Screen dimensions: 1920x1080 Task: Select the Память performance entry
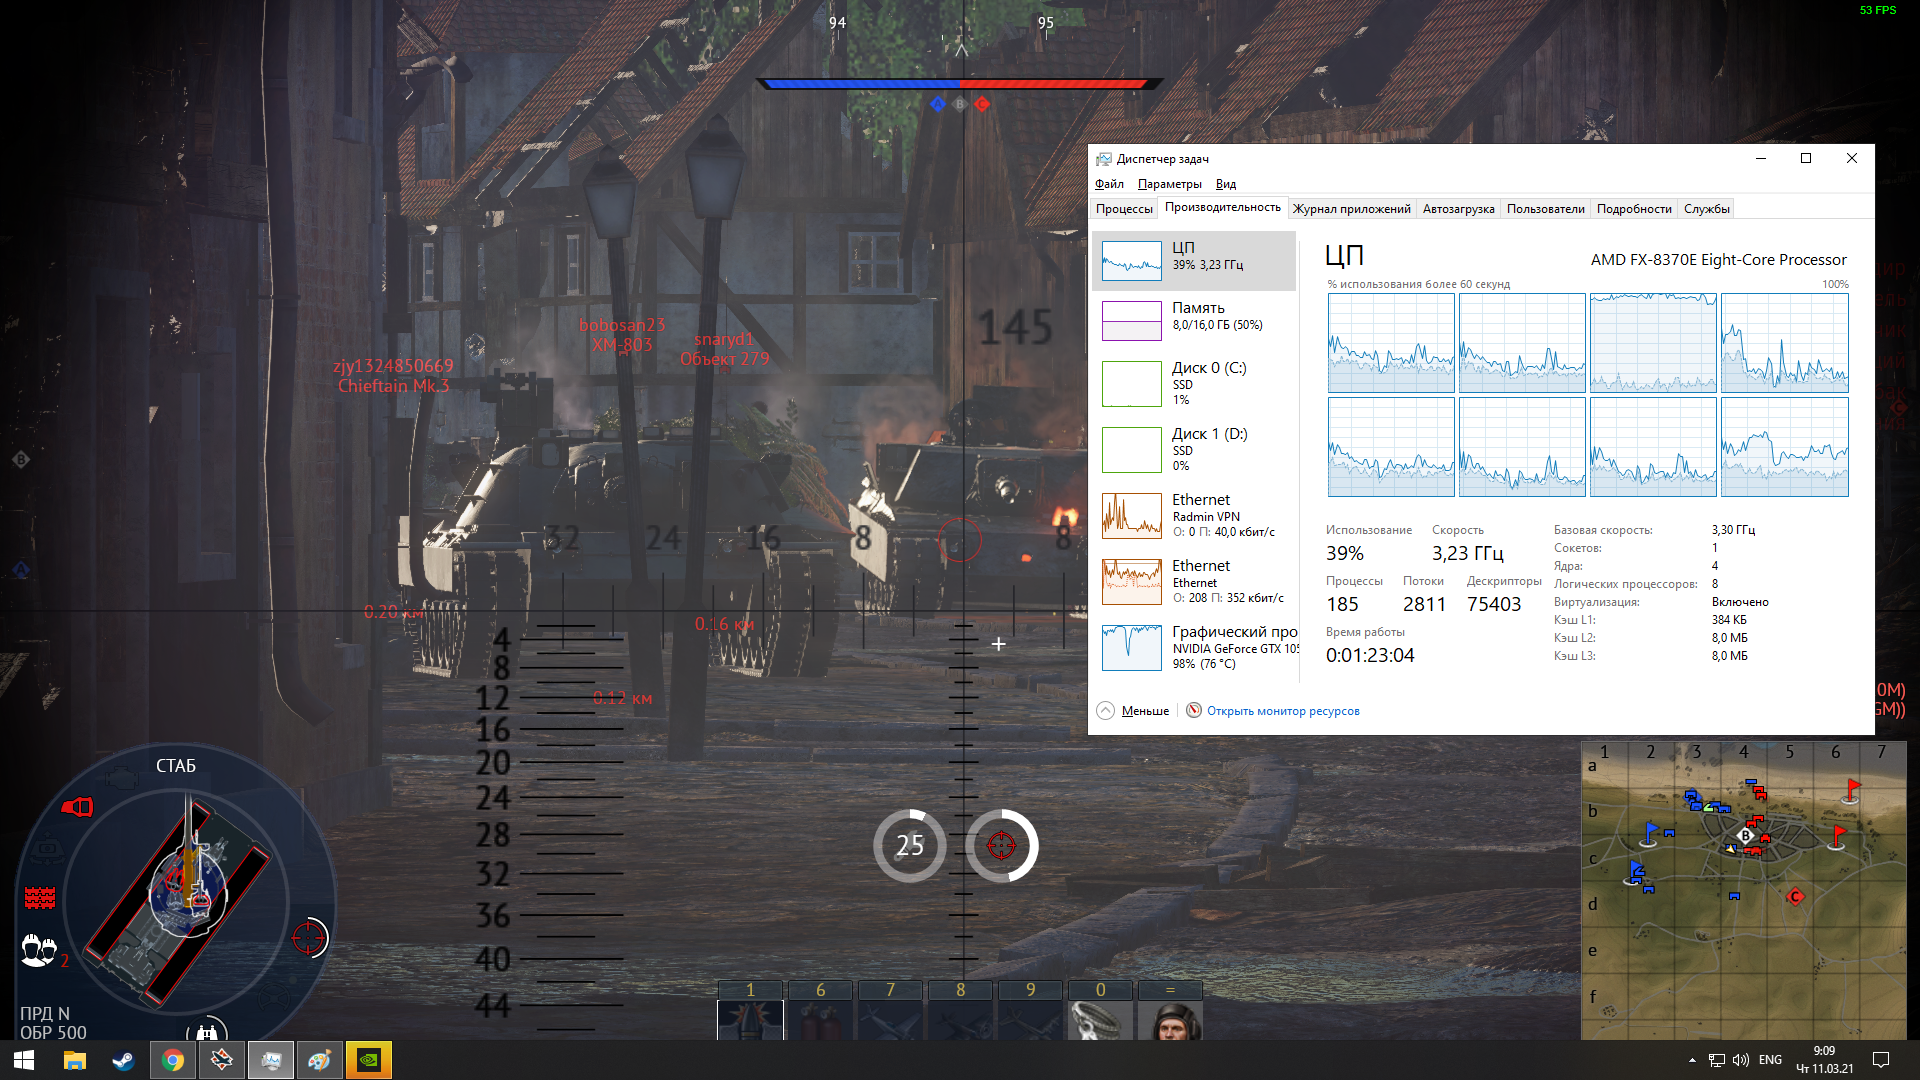(1194, 321)
